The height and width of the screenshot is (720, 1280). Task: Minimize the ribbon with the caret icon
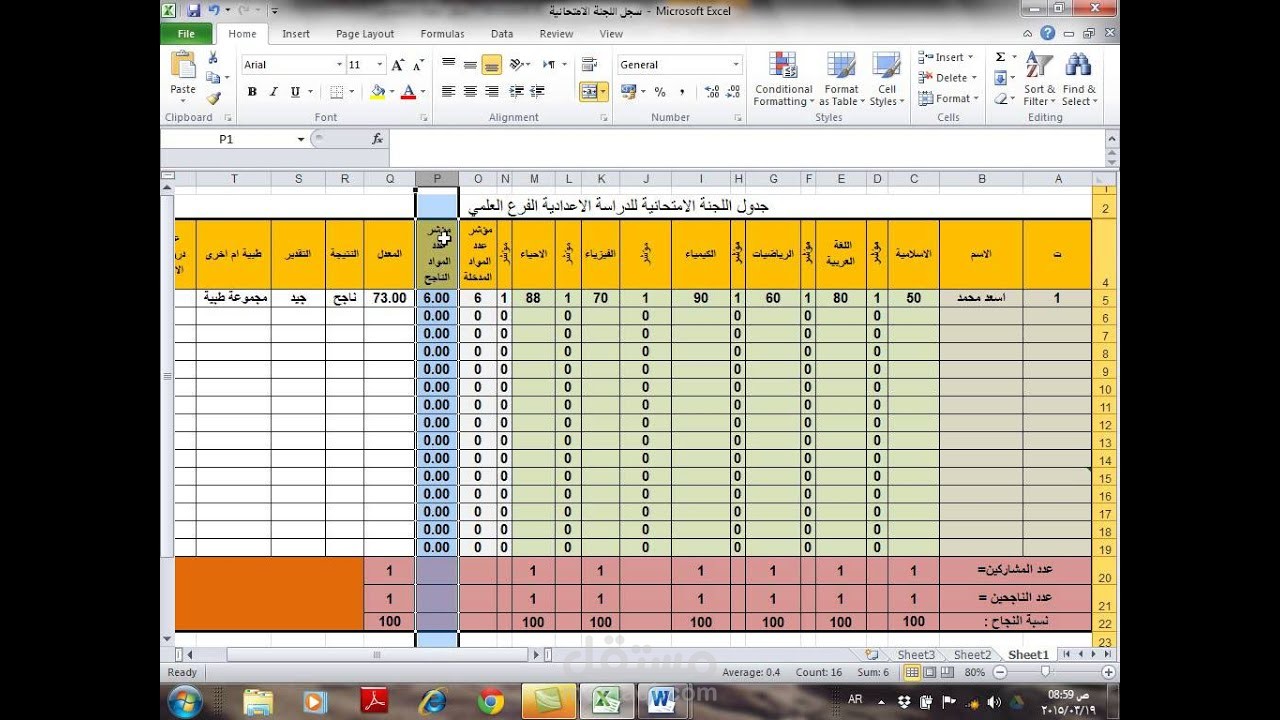click(1029, 33)
